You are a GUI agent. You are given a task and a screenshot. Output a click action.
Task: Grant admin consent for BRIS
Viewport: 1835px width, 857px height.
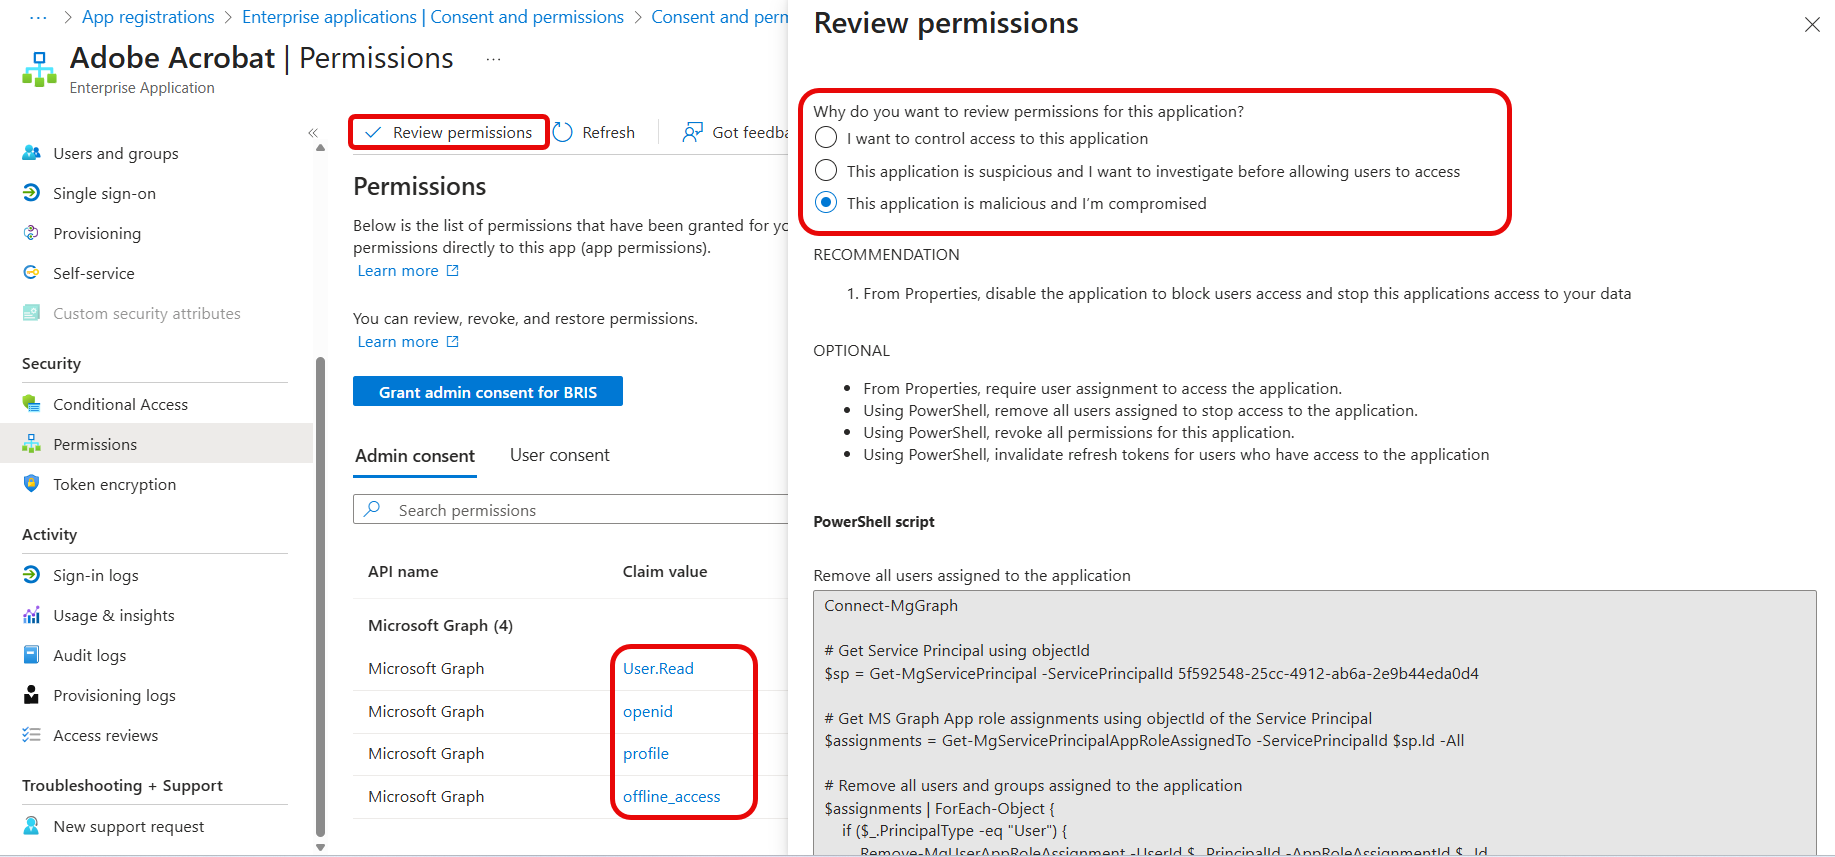487,391
